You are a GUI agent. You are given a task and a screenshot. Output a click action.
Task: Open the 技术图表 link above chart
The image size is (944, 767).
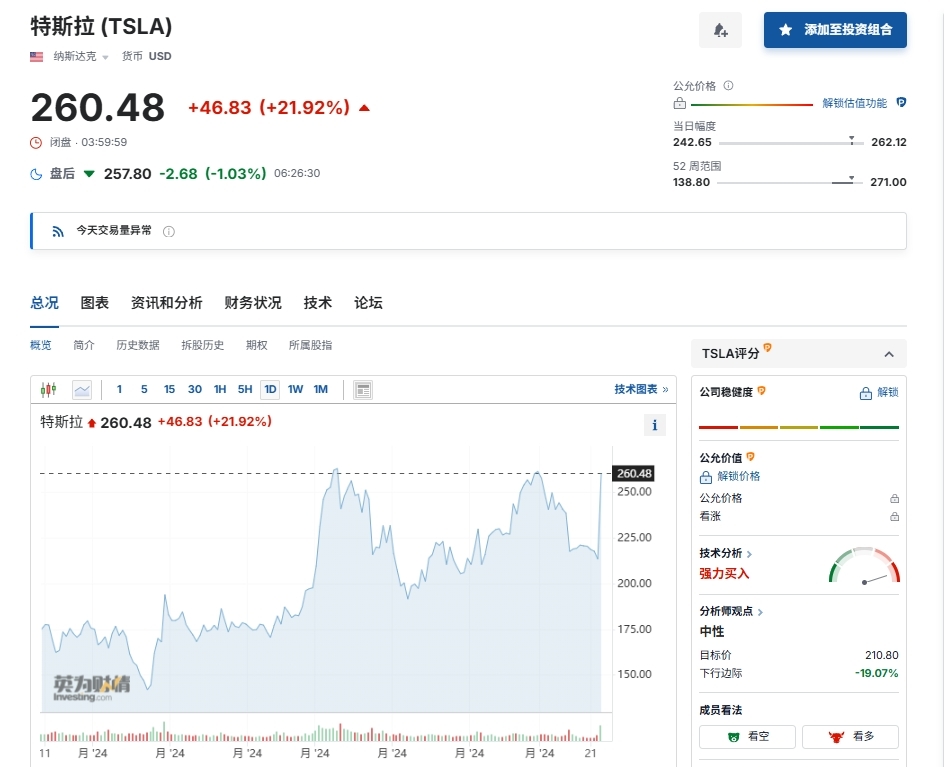pos(640,389)
